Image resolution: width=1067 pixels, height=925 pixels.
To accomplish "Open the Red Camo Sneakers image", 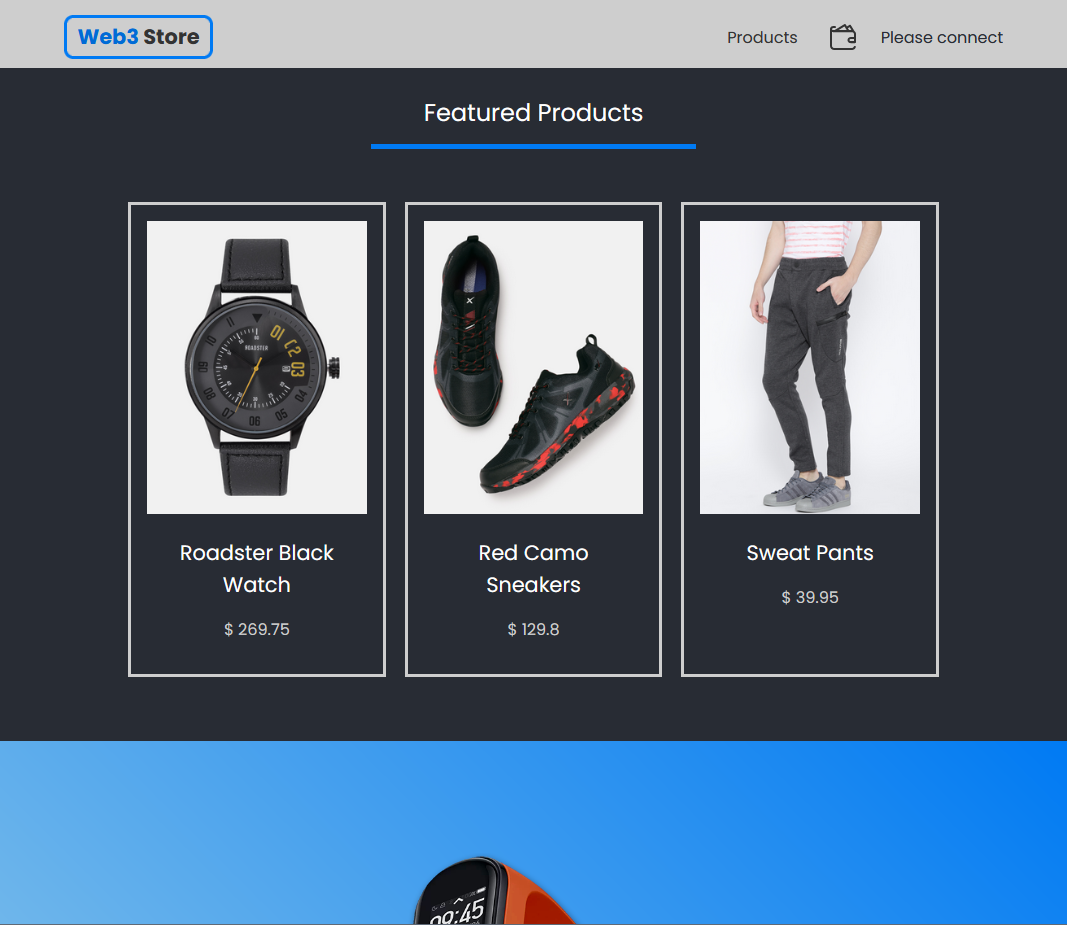I will coord(534,368).
